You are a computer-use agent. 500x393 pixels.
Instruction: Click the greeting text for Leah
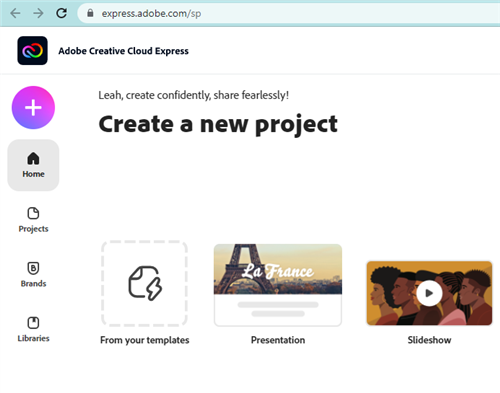pyautogui.click(x=194, y=95)
